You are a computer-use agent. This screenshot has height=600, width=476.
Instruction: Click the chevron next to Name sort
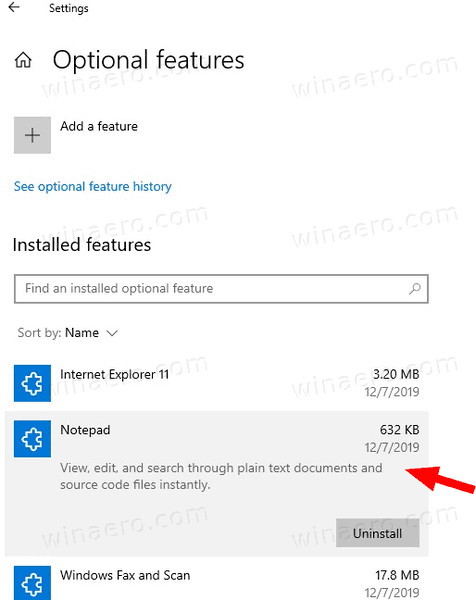[x=112, y=333]
